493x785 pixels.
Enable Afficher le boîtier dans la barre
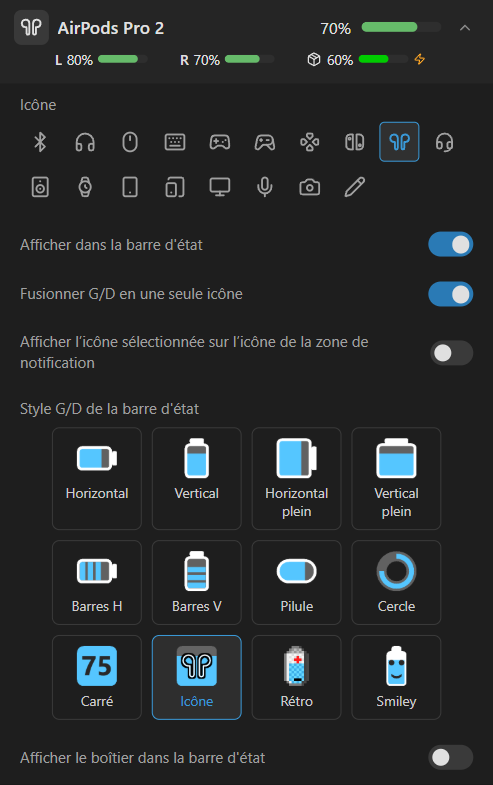(450, 757)
